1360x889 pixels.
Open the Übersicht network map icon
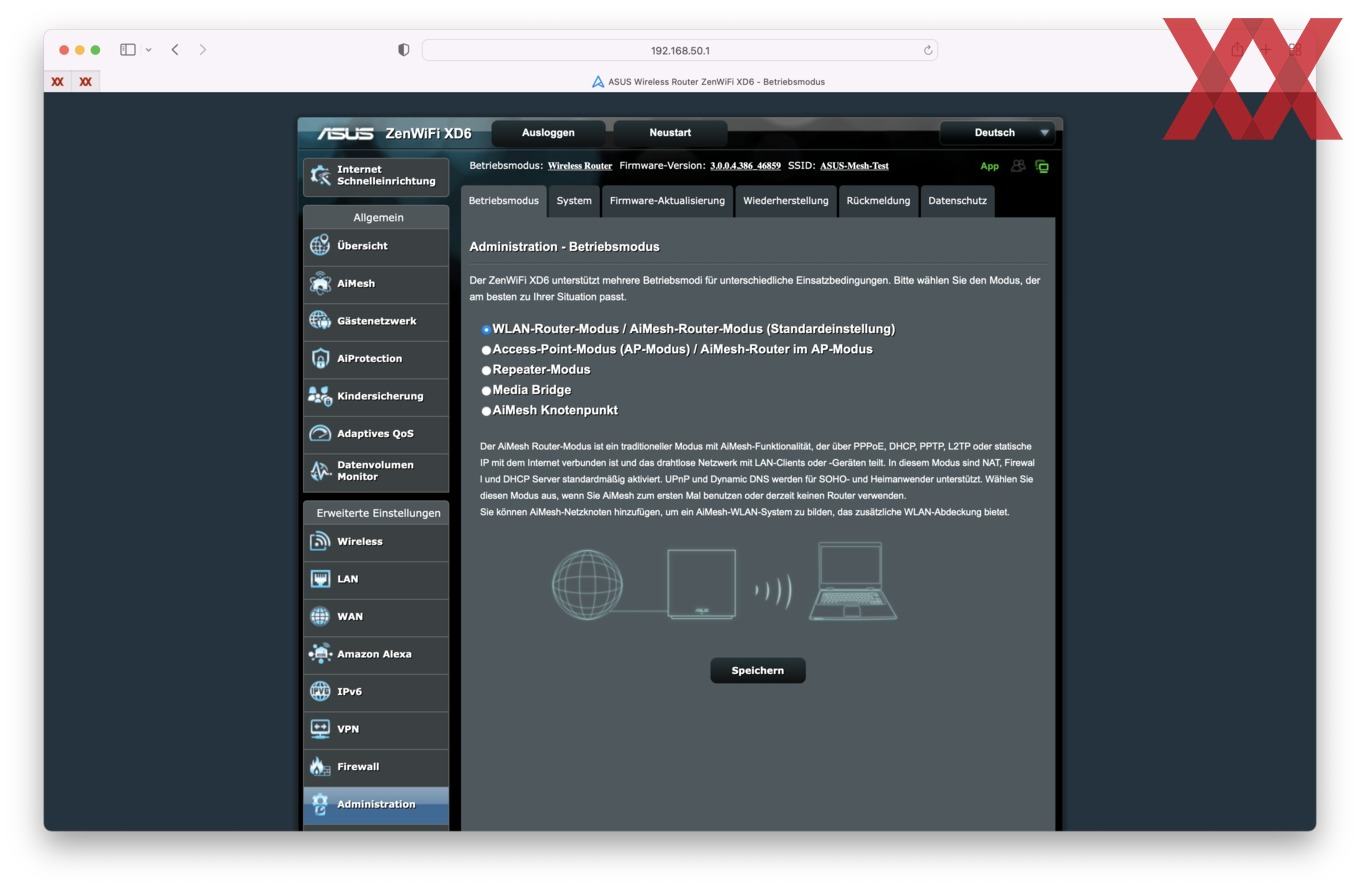coord(320,245)
